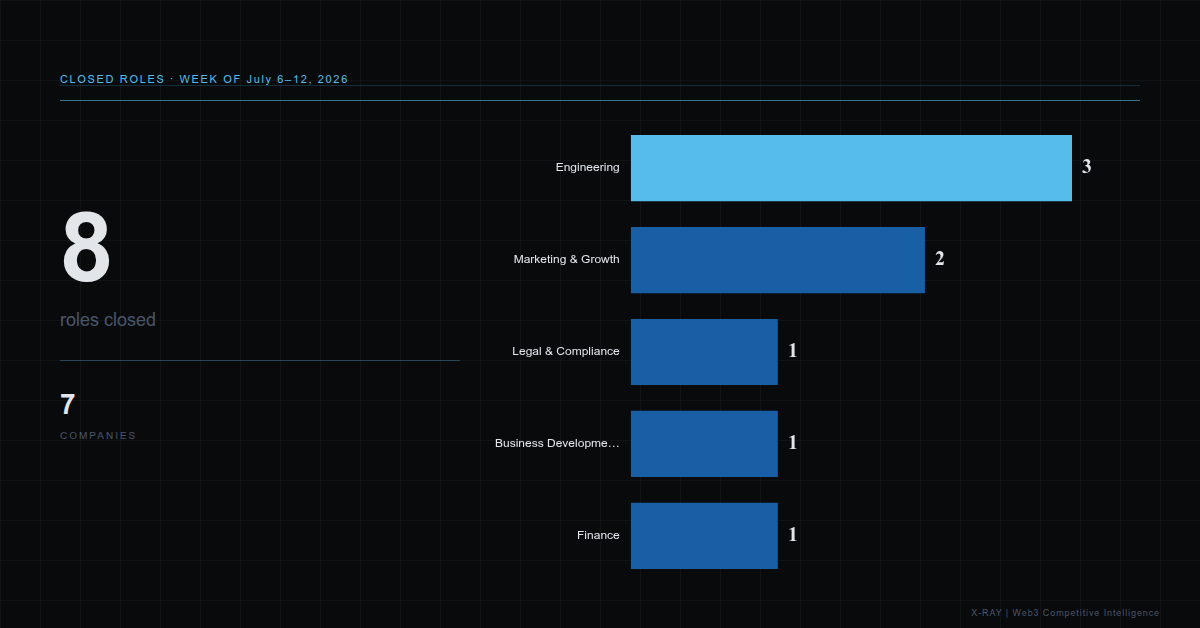Click the value 2 beside Marketing bar
The width and height of the screenshot is (1200, 628).
click(x=940, y=259)
